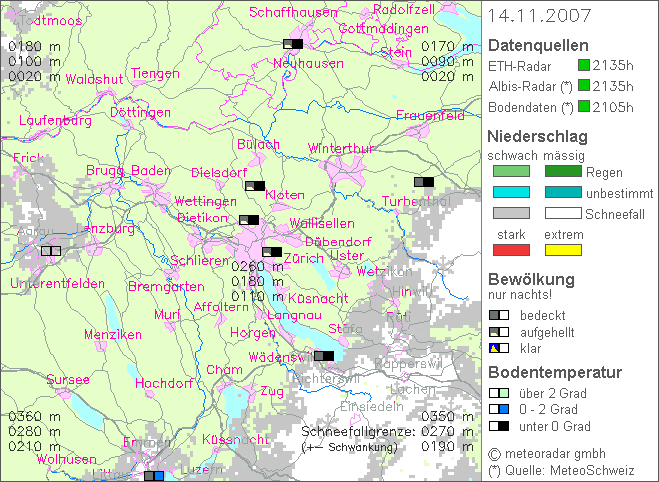Click the Wallisellen city label
The height and width of the screenshot is (482, 659).
(322, 223)
